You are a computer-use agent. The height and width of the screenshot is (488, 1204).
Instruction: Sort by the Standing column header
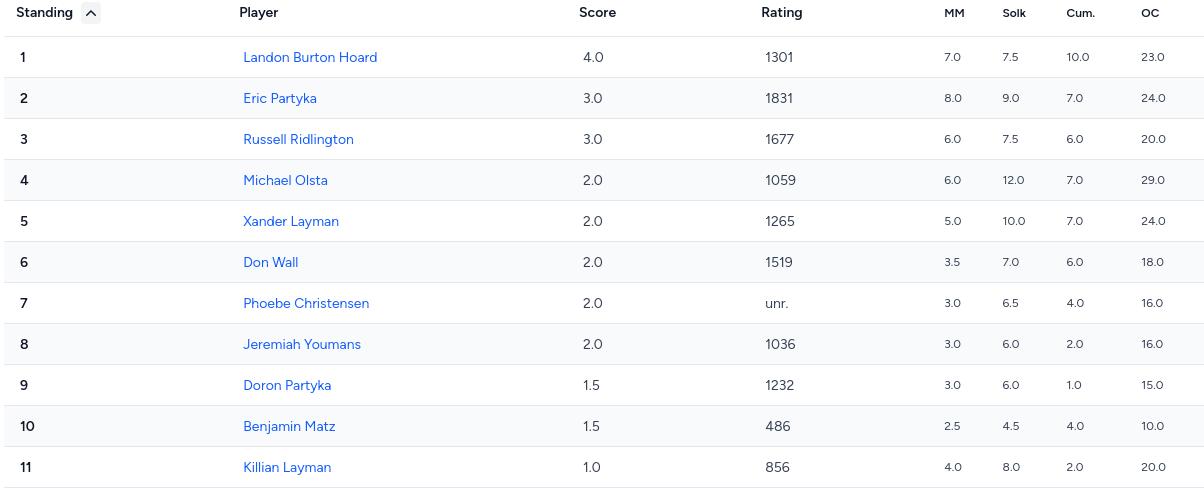[x=45, y=13]
